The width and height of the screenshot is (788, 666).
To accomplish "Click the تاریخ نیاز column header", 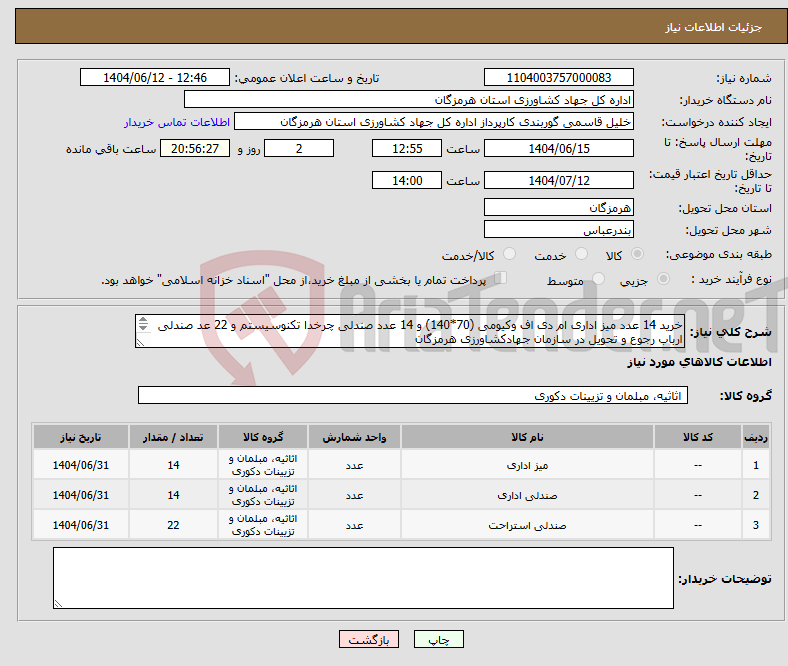I will 80,438.
